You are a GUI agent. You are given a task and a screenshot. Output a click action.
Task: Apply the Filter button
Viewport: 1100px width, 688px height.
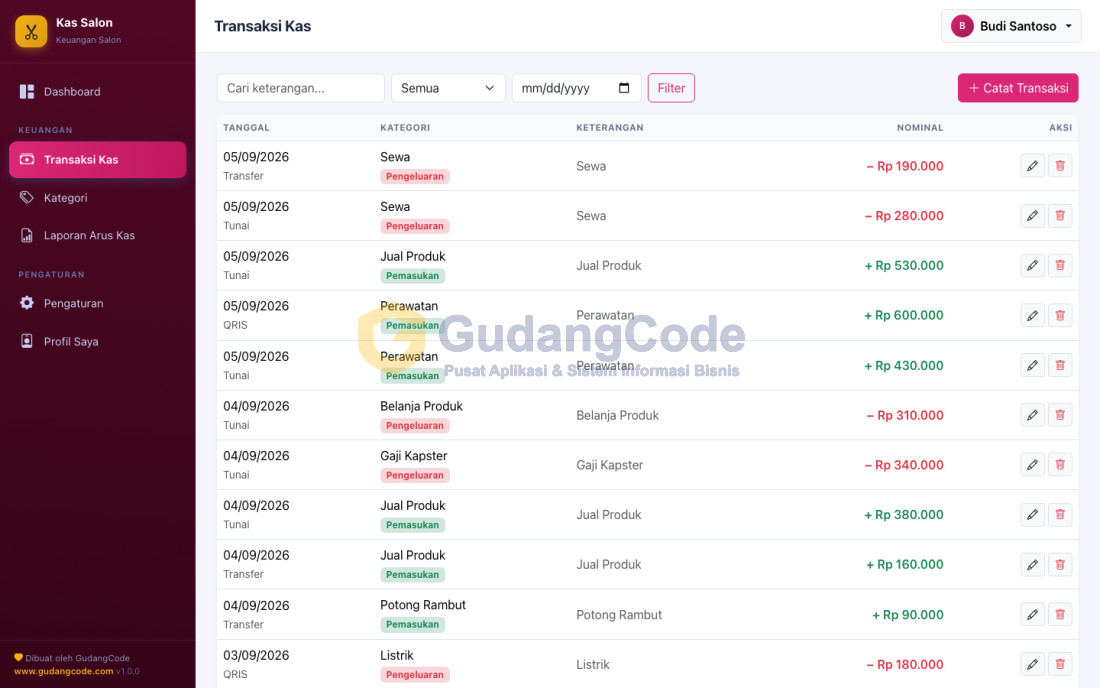[x=671, y=88]
